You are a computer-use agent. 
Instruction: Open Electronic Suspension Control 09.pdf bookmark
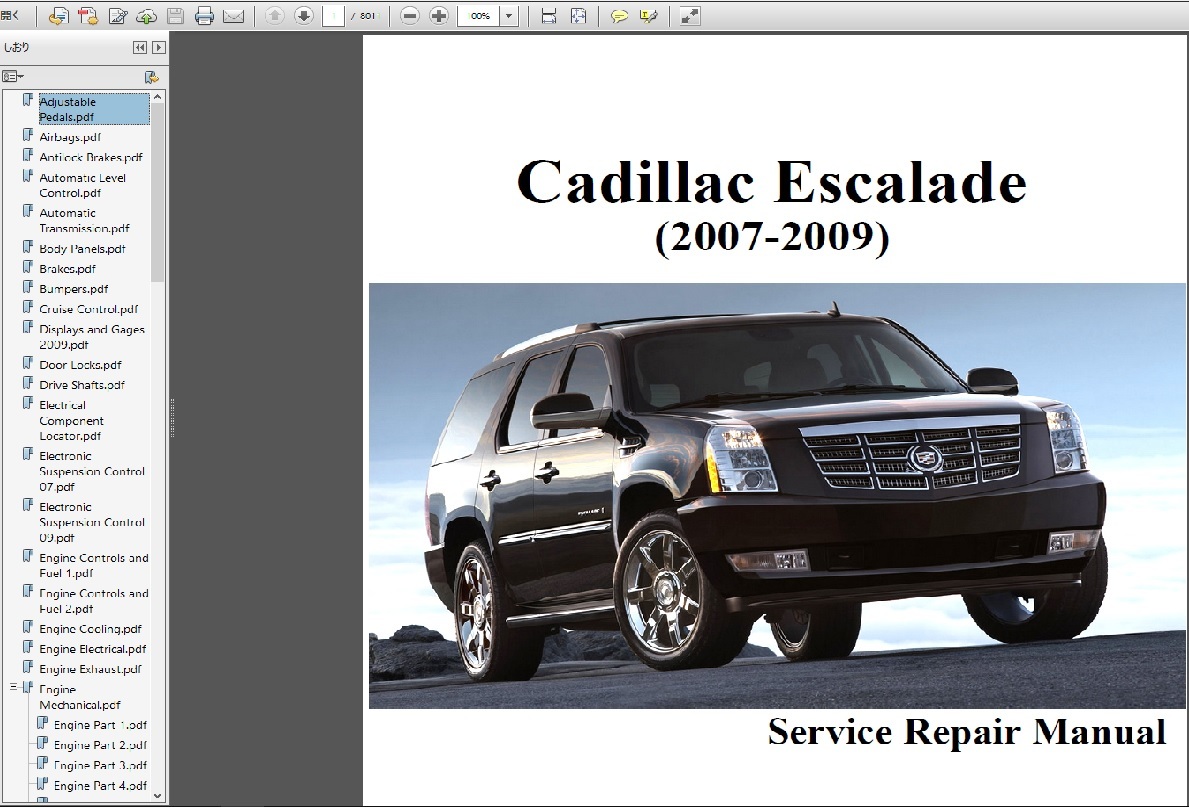click(x=92, y=523)
